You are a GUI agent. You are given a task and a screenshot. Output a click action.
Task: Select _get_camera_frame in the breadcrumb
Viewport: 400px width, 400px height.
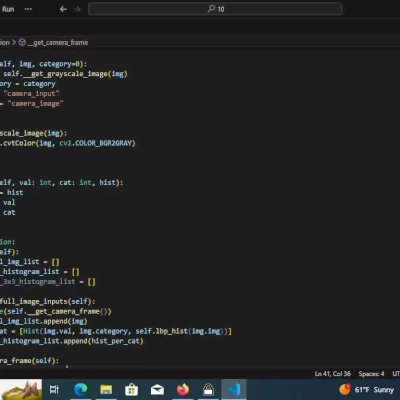pyautogui.click(x=58, y=42)
